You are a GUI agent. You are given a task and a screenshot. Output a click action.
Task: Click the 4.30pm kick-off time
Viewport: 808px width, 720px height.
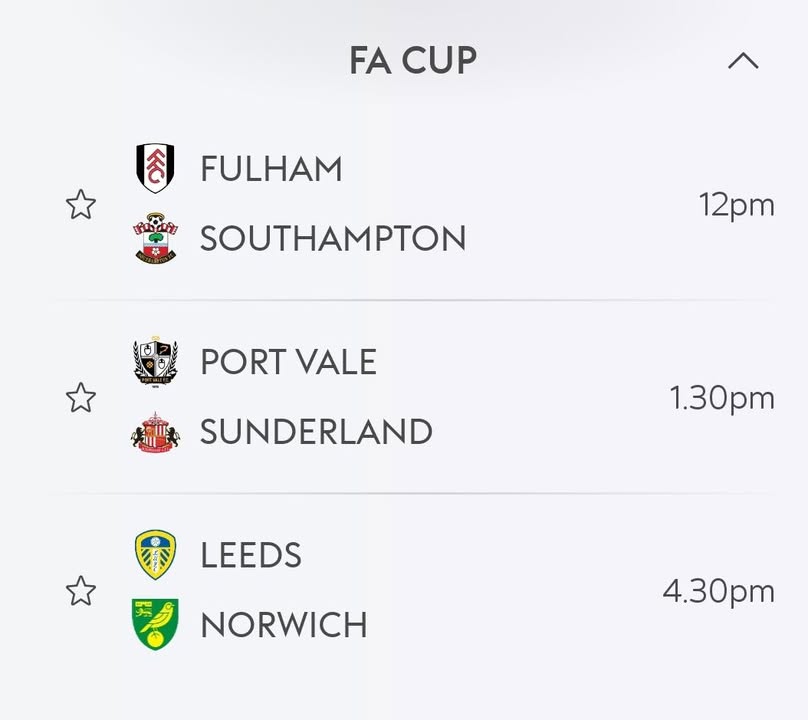[718, 591]
